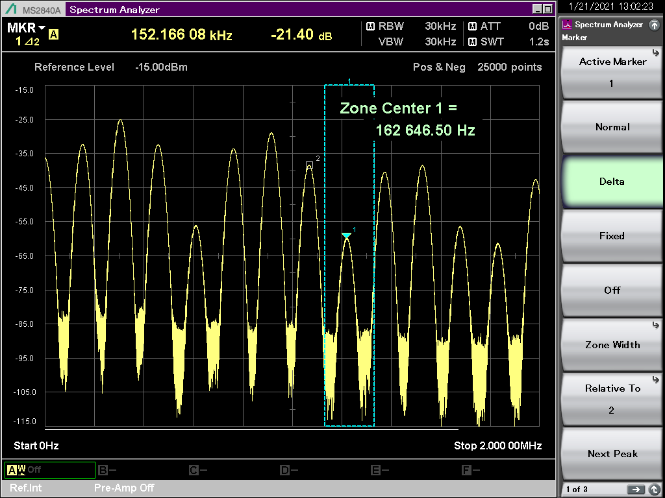Image resolution: width=665 pixels, height=498 pixels.
Task: Click the Start 0Hz frequency label
Action: tap(36, 446)
